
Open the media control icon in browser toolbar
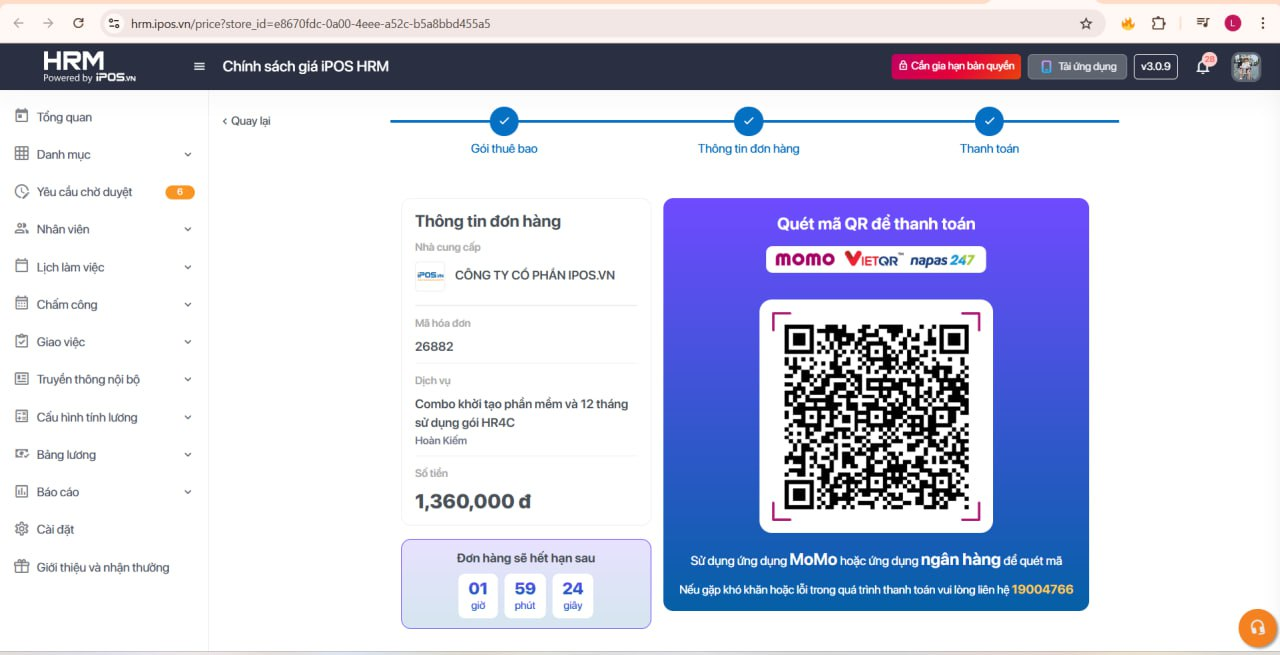[x=1203, y=23]
